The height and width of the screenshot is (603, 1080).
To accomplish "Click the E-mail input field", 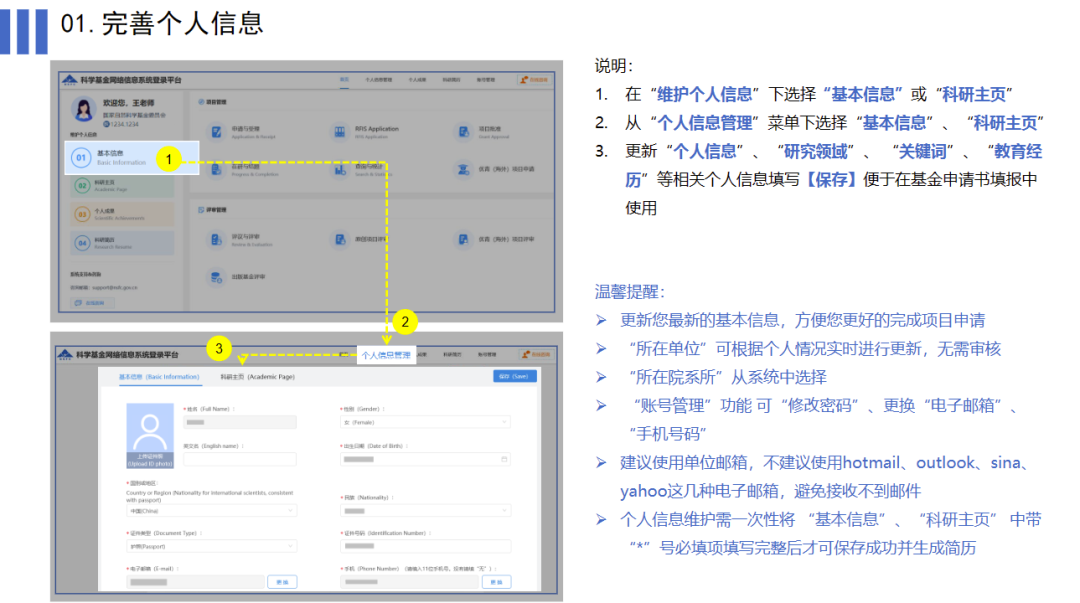I will tap(196, 582).
